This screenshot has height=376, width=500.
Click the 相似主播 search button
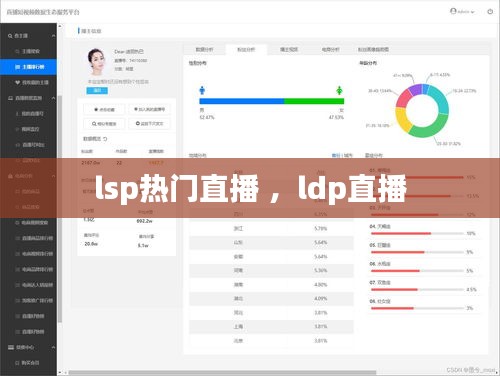(x=104, y=124)
